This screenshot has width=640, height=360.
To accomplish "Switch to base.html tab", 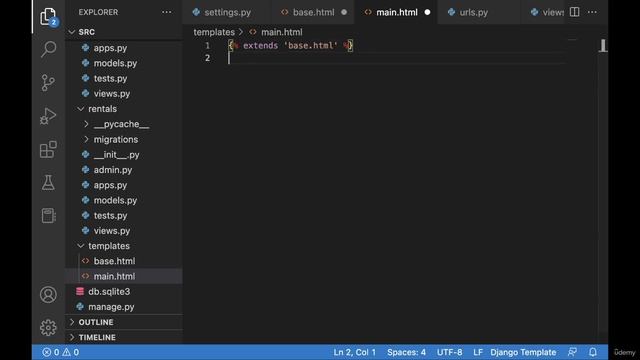I will click(x=313, y=12).
